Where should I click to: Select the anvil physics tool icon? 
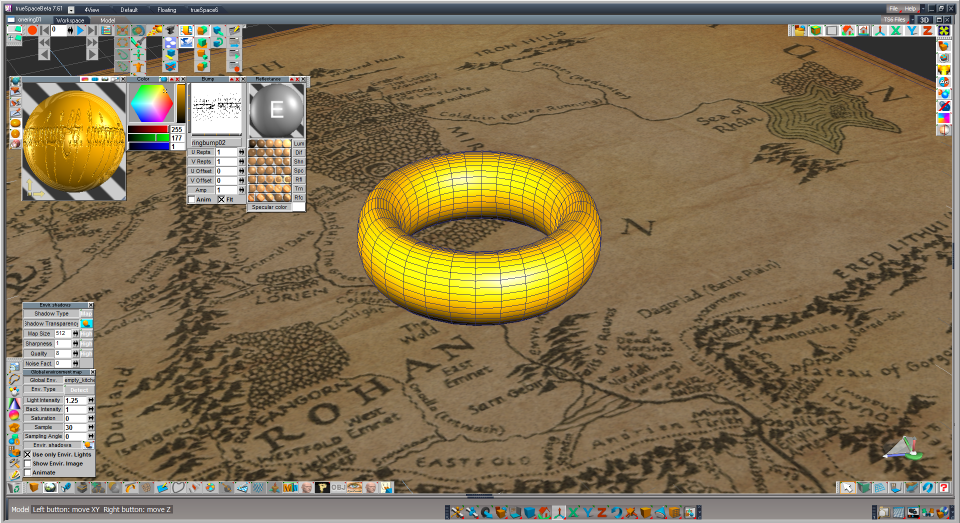tap(170, 30)
